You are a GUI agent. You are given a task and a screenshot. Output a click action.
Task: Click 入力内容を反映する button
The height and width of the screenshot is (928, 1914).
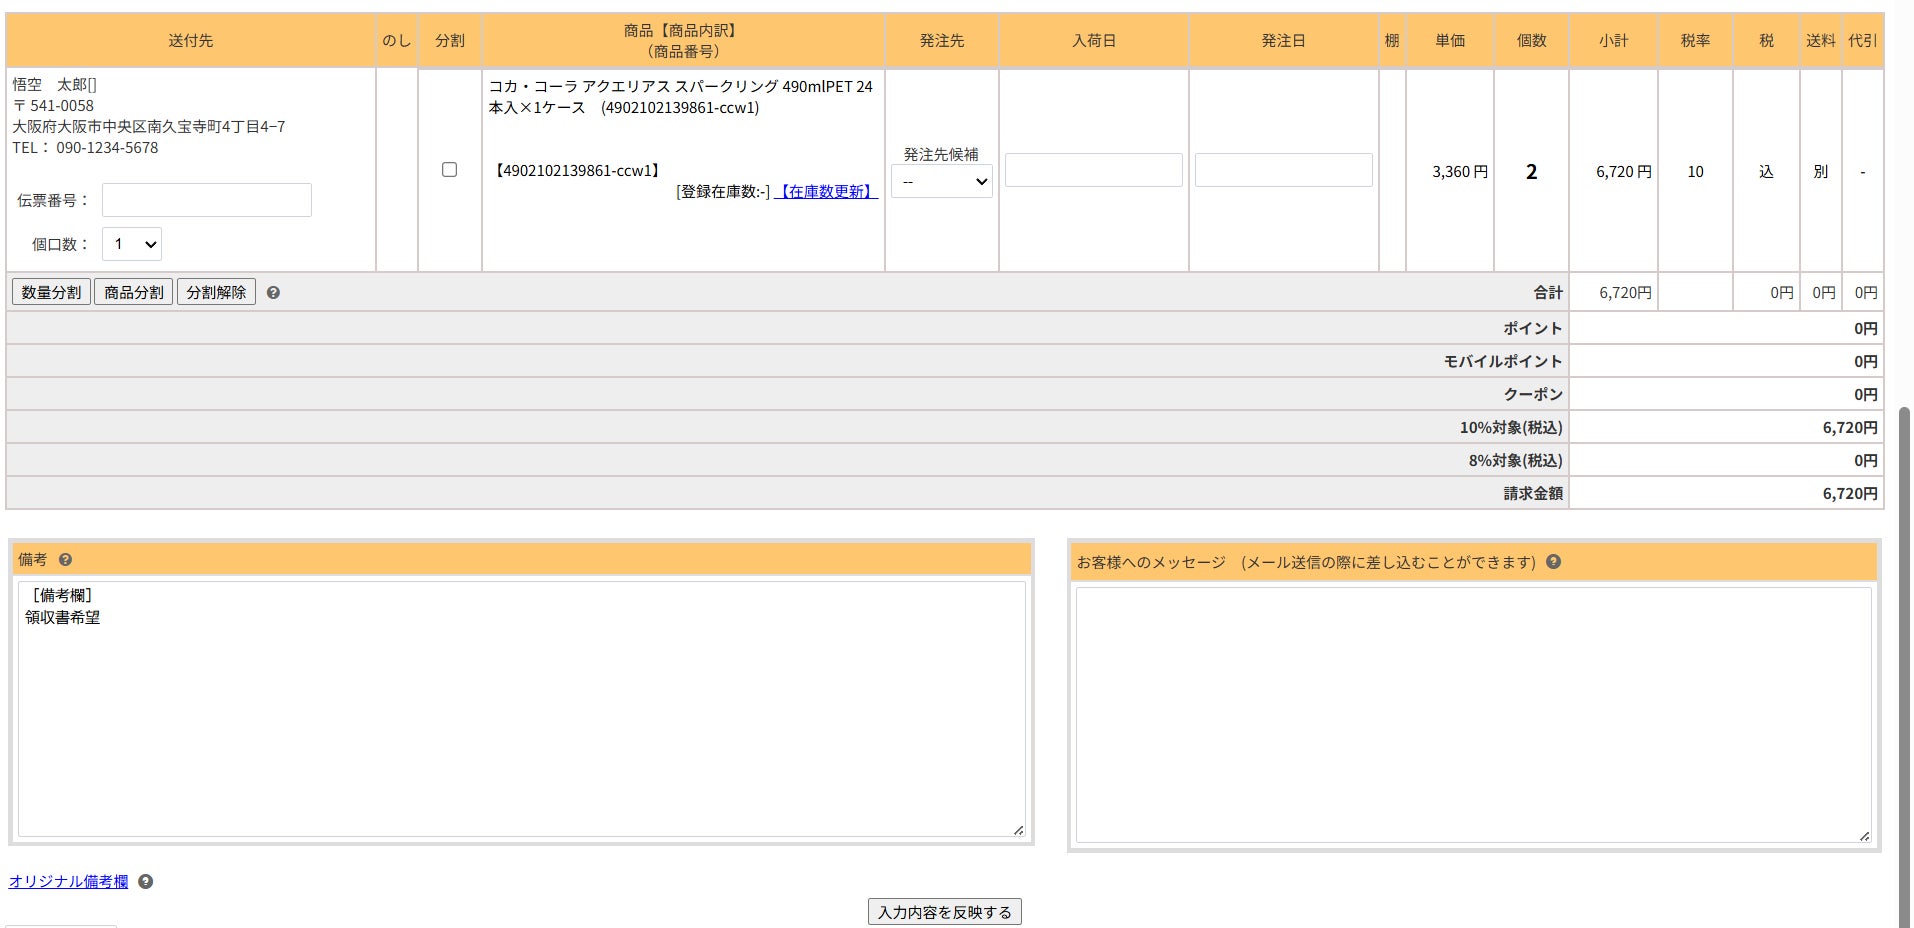(945, 912)
